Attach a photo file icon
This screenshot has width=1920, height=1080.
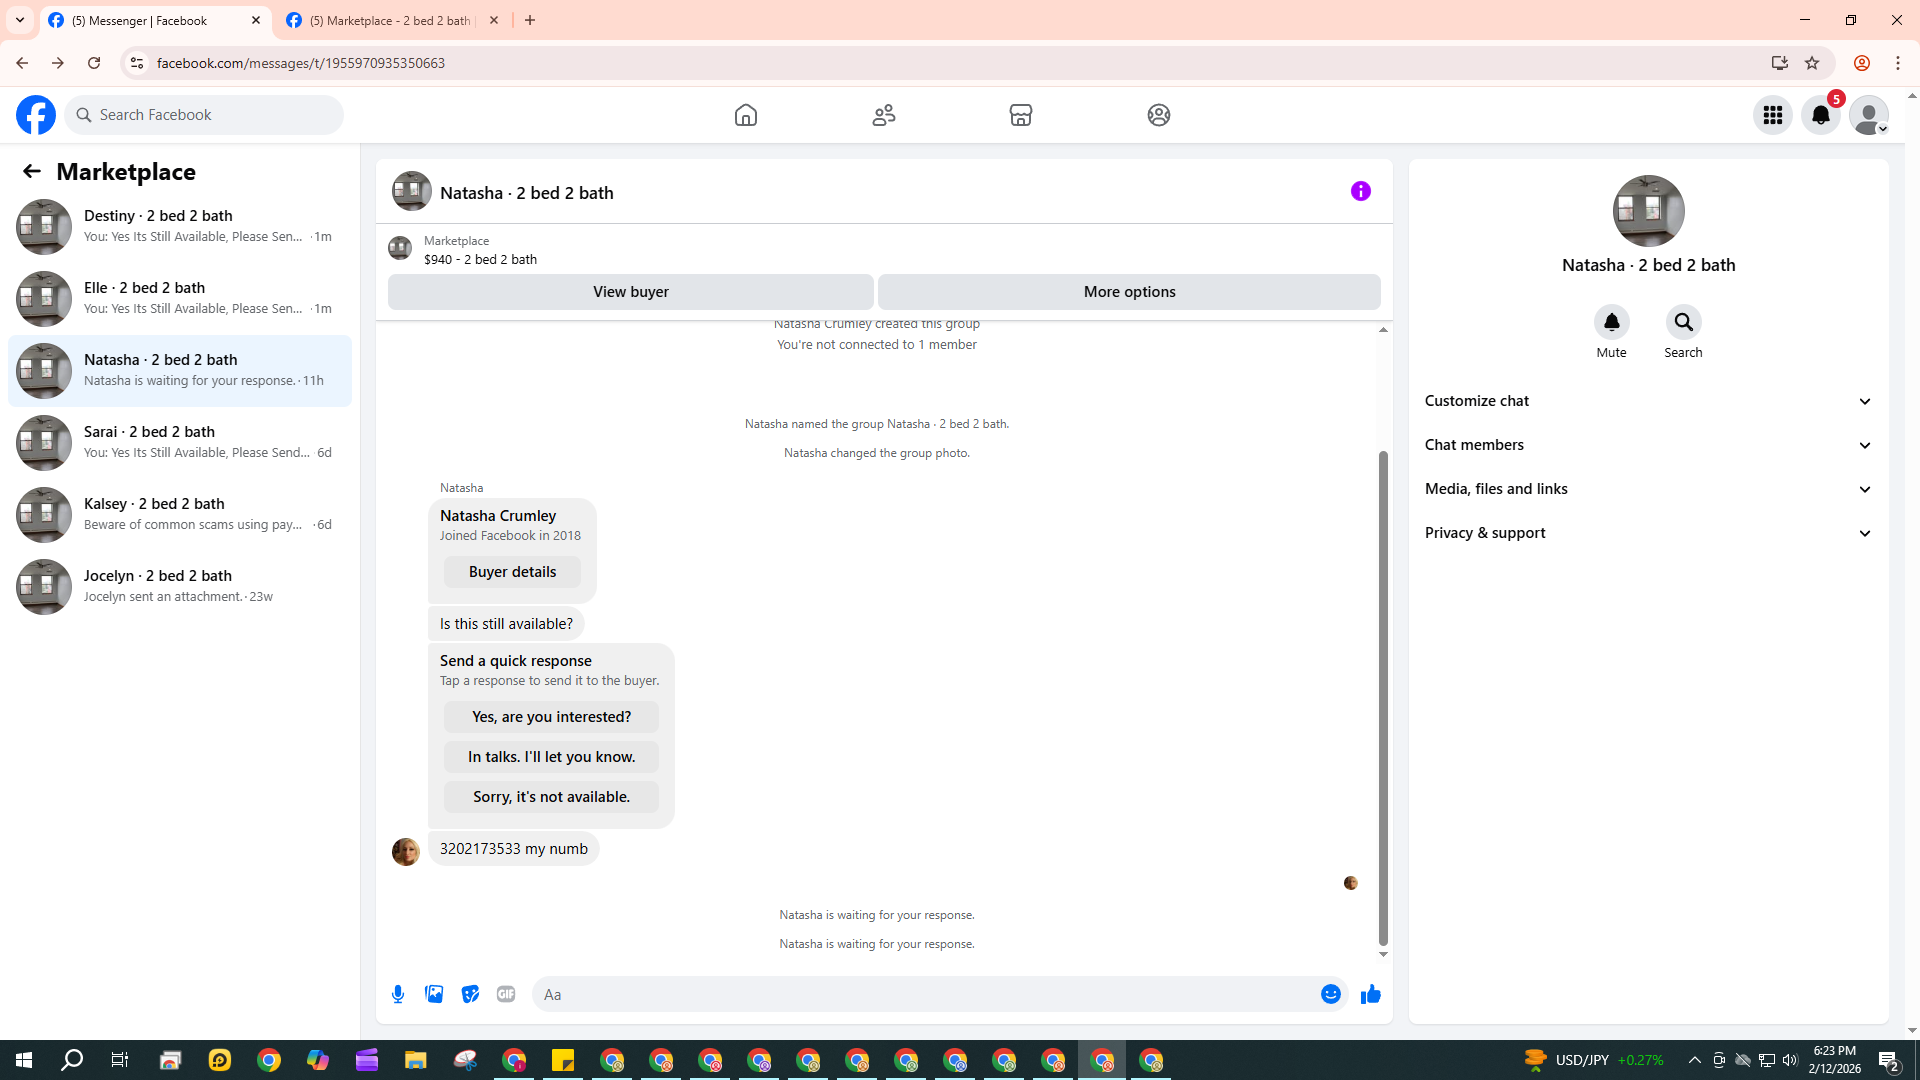(434, 994)
